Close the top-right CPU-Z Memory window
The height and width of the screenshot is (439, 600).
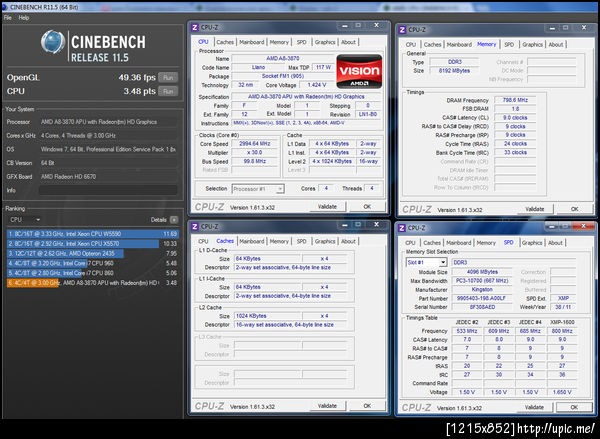tap(584, 28)
